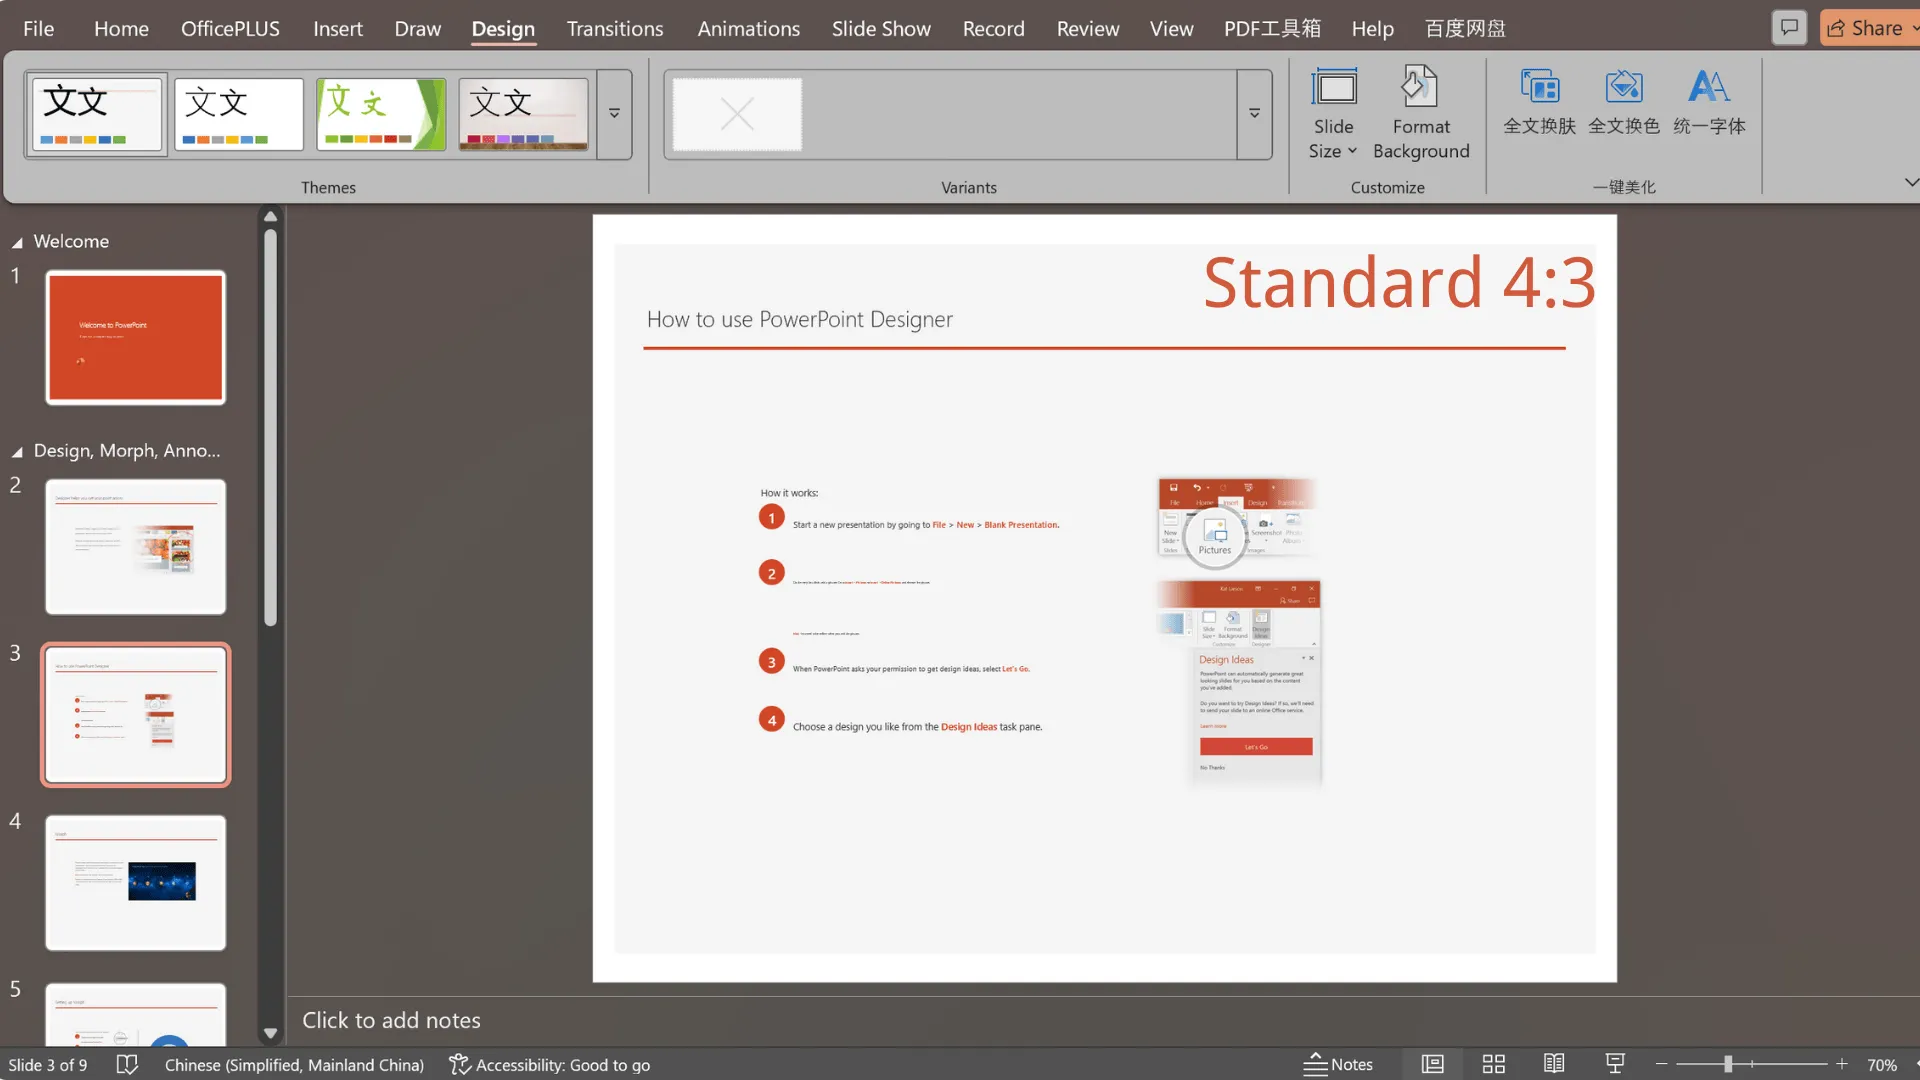Apply 全文换肤 one-click beautify
This screenshot has height=1080, width=1920.
coord(1539,101)
